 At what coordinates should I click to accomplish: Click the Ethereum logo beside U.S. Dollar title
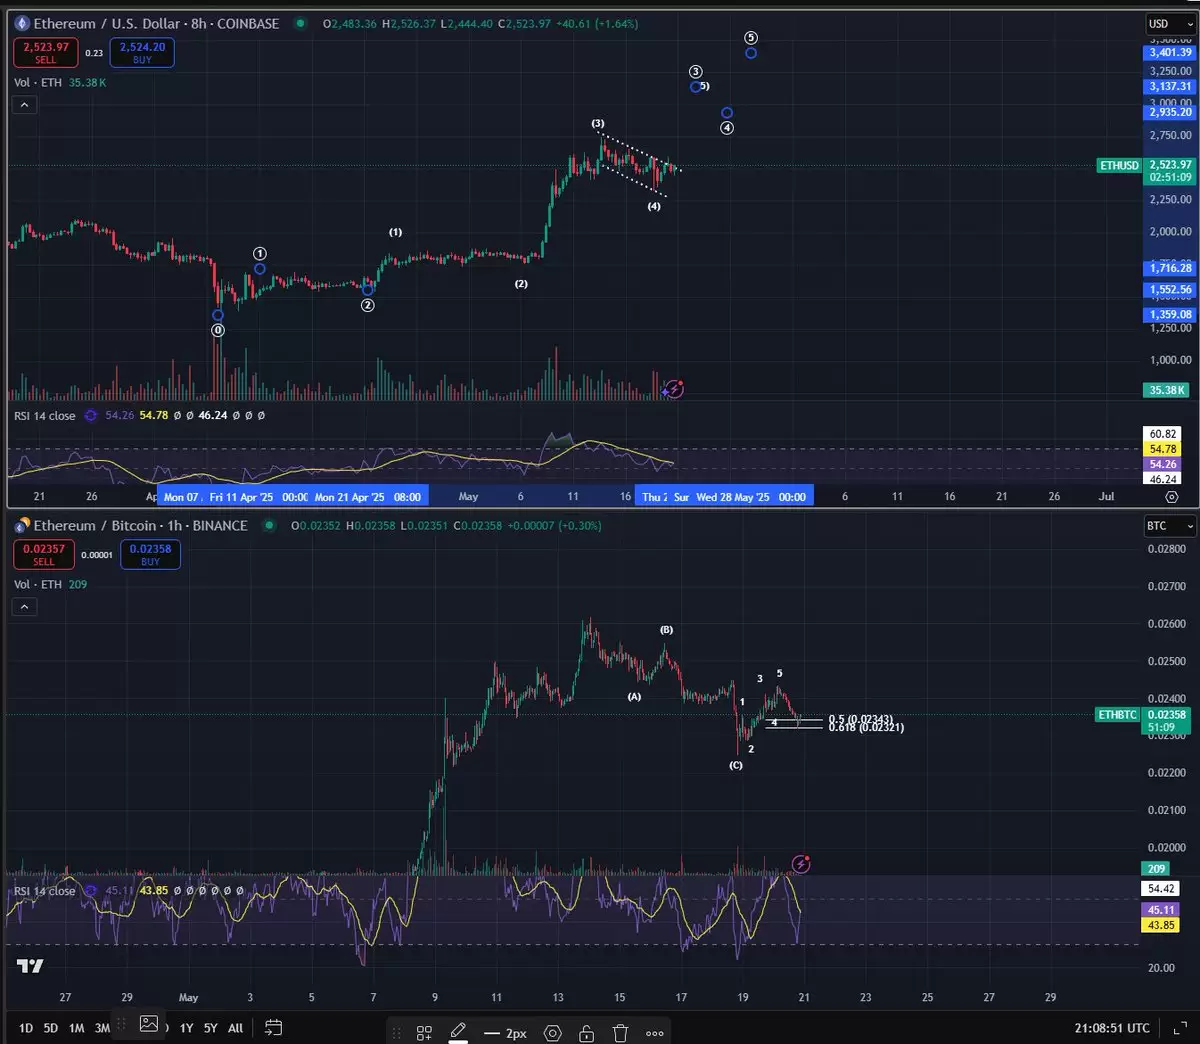click(x=22, y=23)
